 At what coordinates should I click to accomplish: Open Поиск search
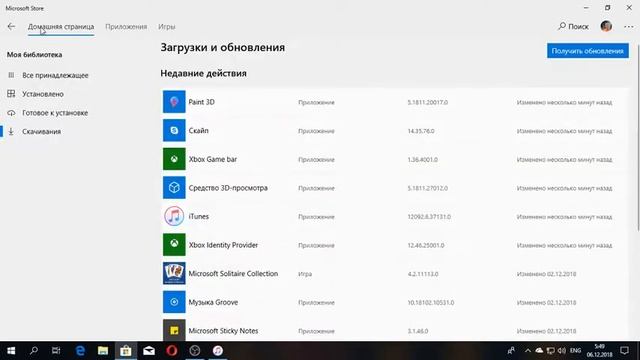(573, 27)
